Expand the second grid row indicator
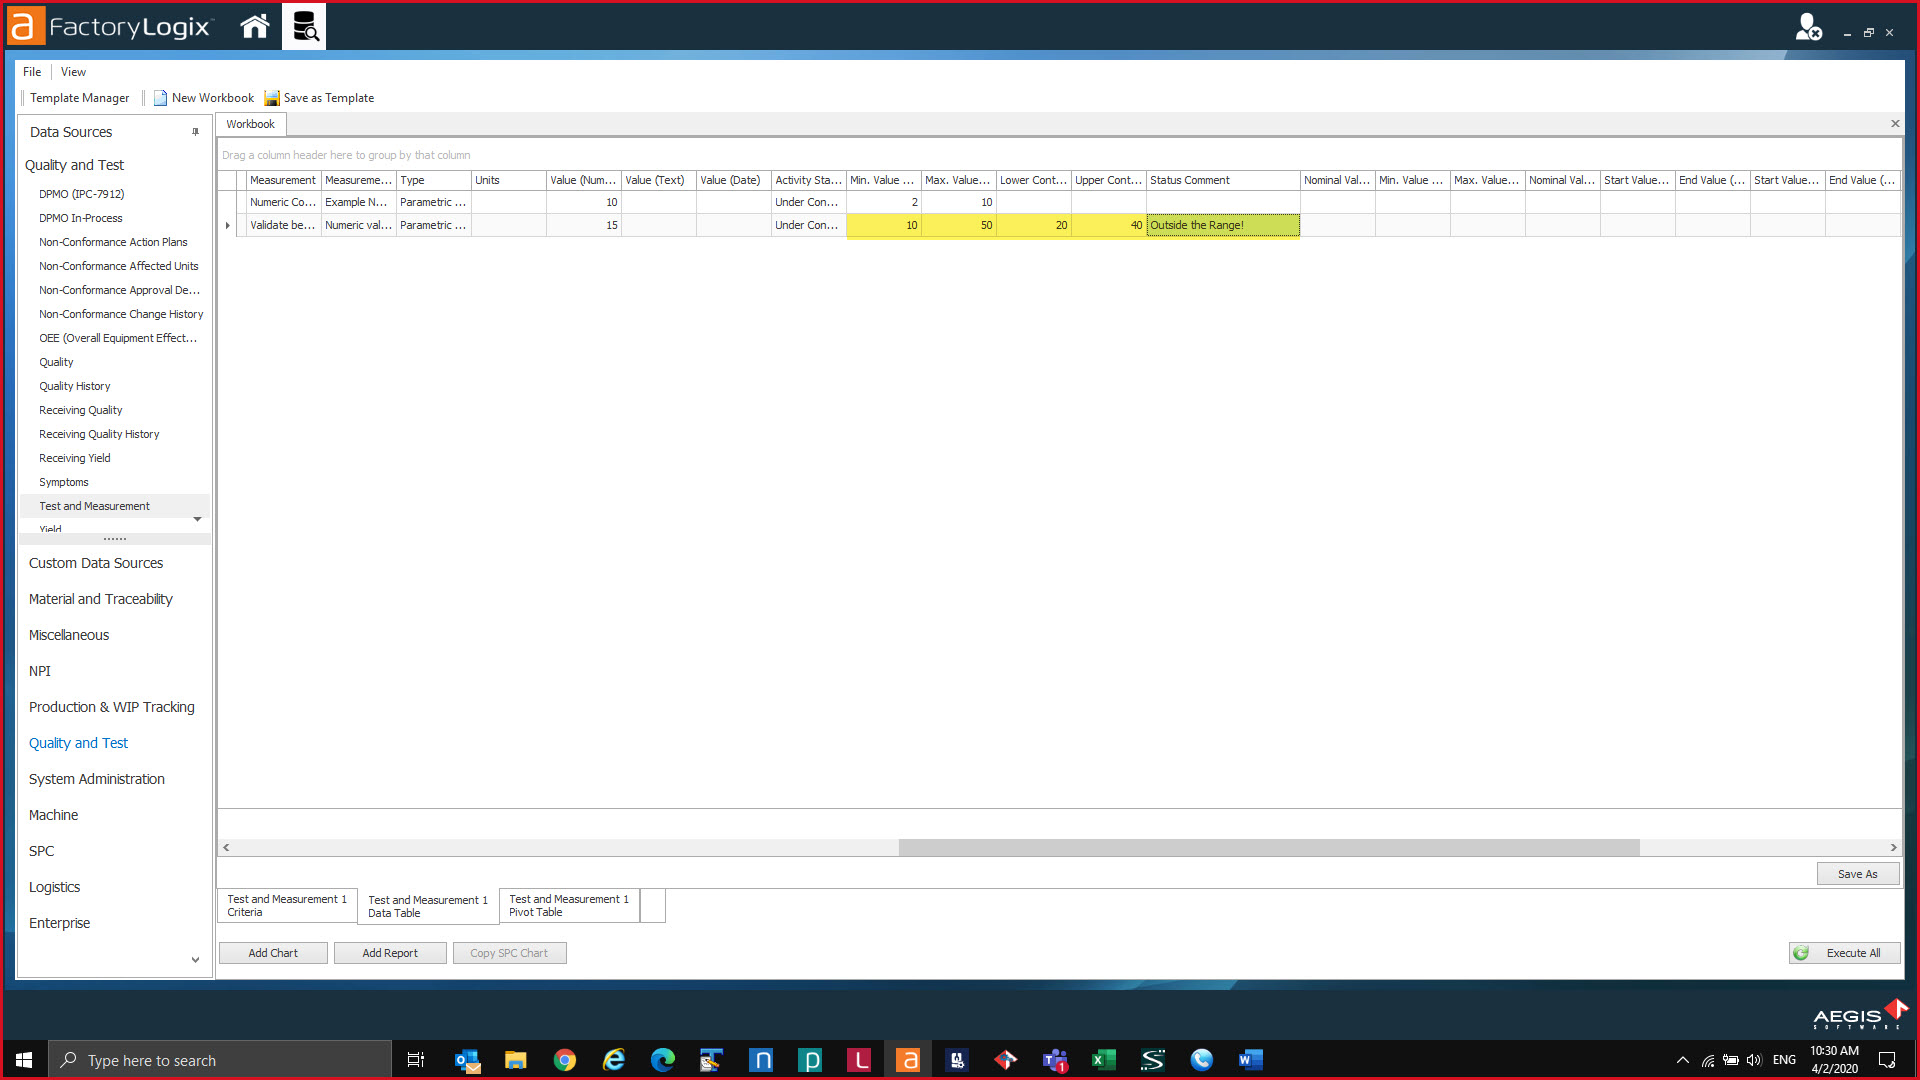 228,226
